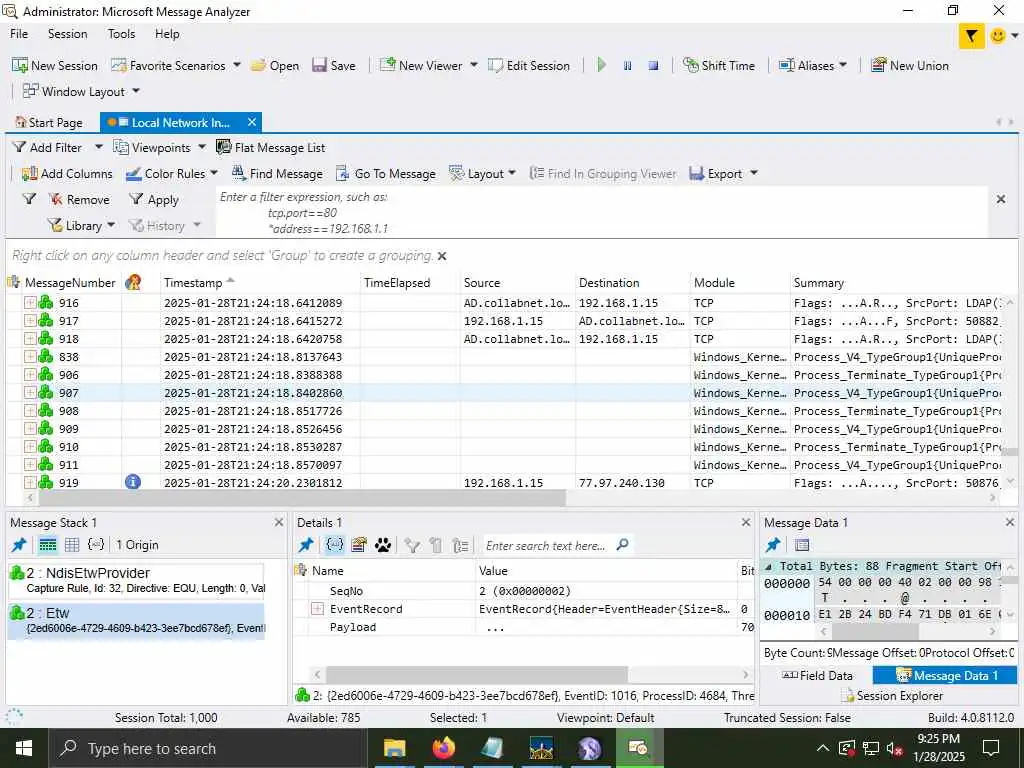This screenshot has width=1024, height=768.
Task: Stop the session with the stop icon
Action: 653,65
